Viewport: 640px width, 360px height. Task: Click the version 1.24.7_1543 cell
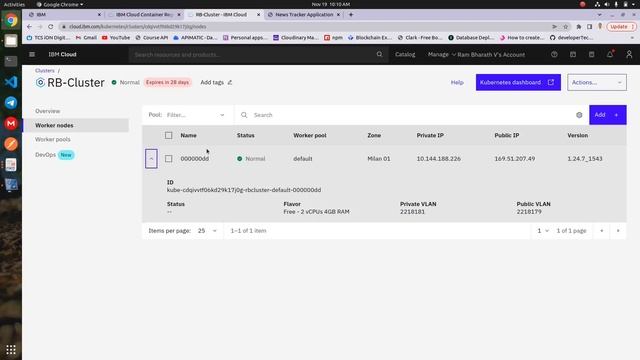click(x=584, y=158)
